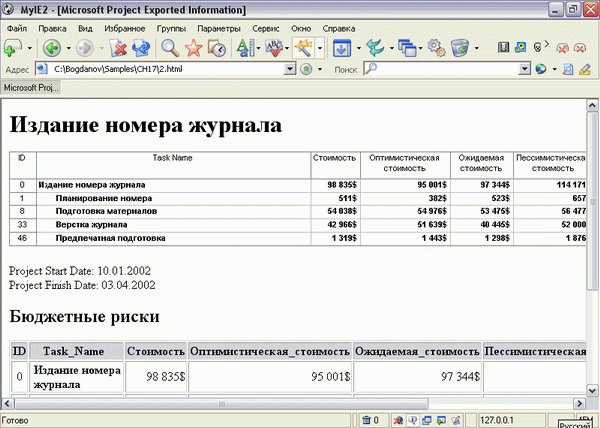Screen dimensions: 600x428
Task: Open the Окно menu
Action: click(301, 29)
